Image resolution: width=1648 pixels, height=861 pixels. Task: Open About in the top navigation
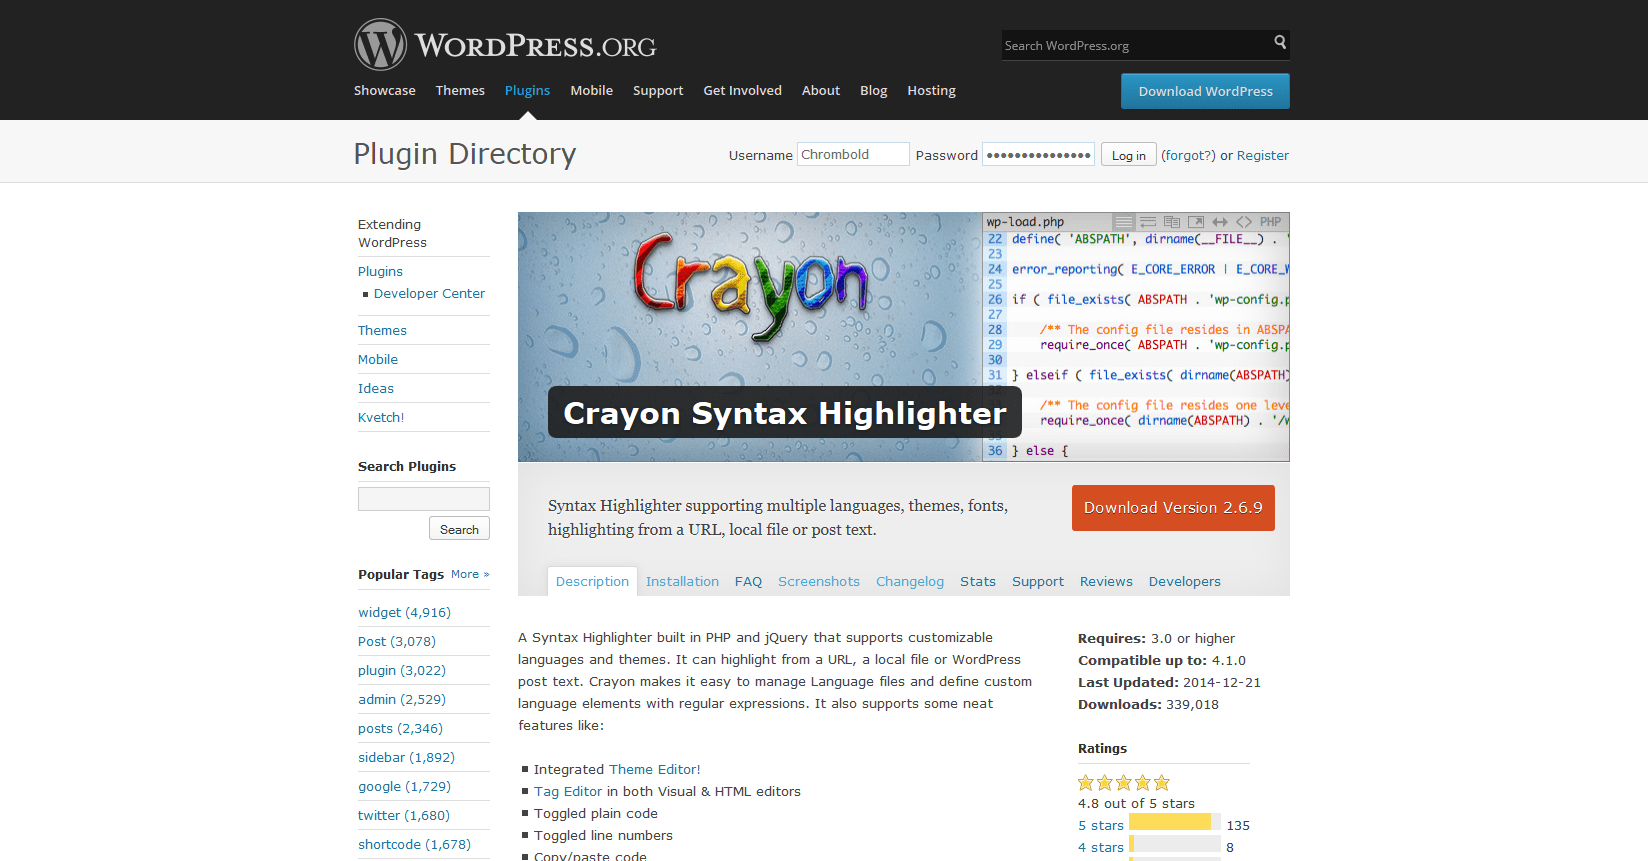821,91
